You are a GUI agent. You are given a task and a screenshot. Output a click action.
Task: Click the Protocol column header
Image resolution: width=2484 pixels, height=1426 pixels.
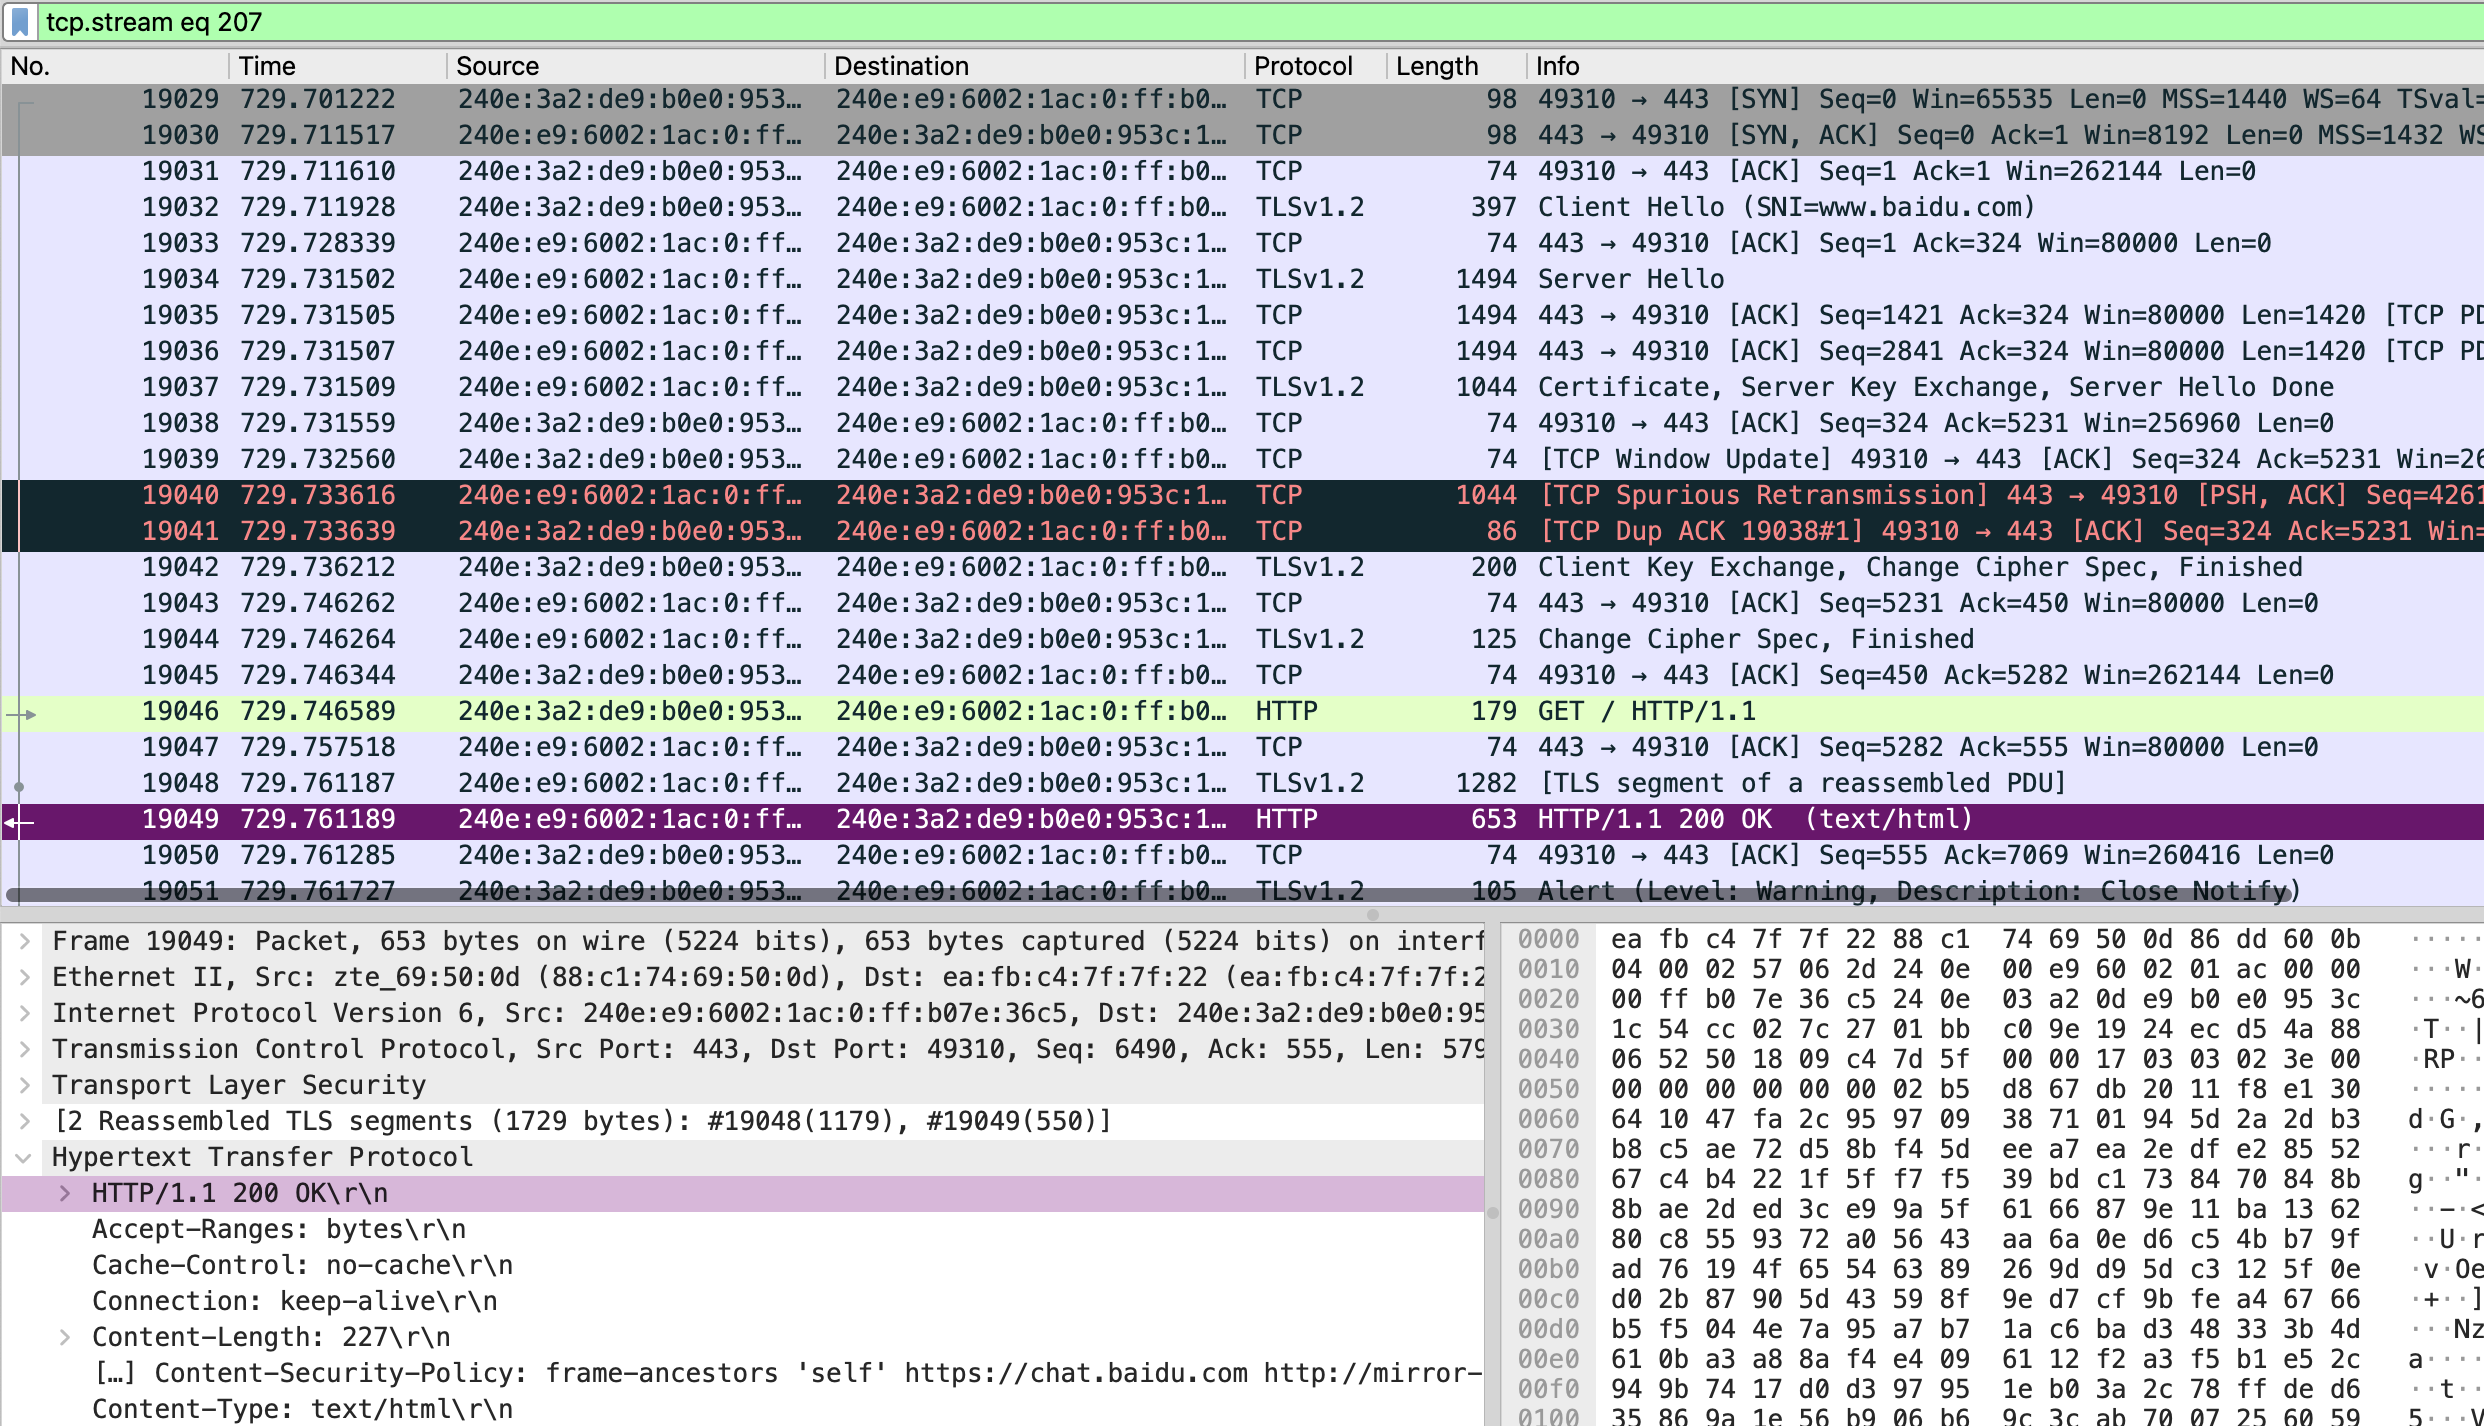pyautogui.click(x=1302, y=66)
